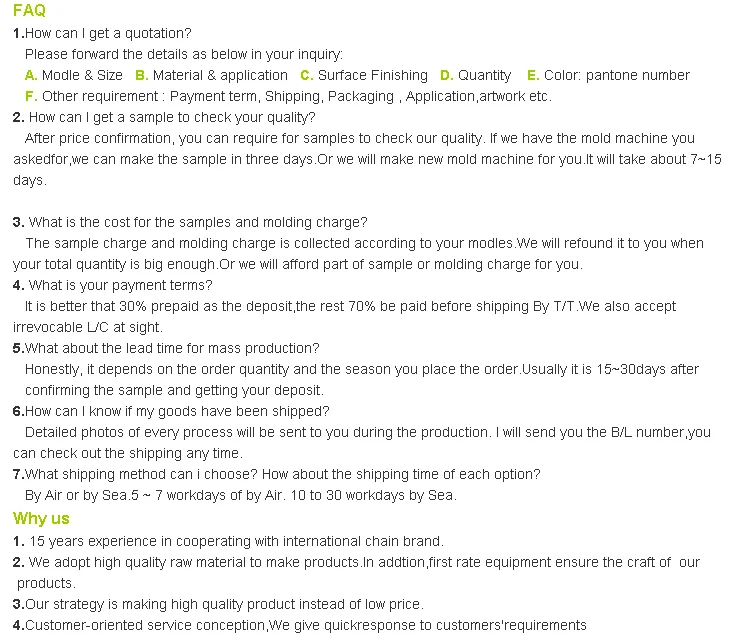The width and height of the screenshot is (756, 641).
Task: Click question about samples and molding charge cost
Action: (x=190, y=222)
